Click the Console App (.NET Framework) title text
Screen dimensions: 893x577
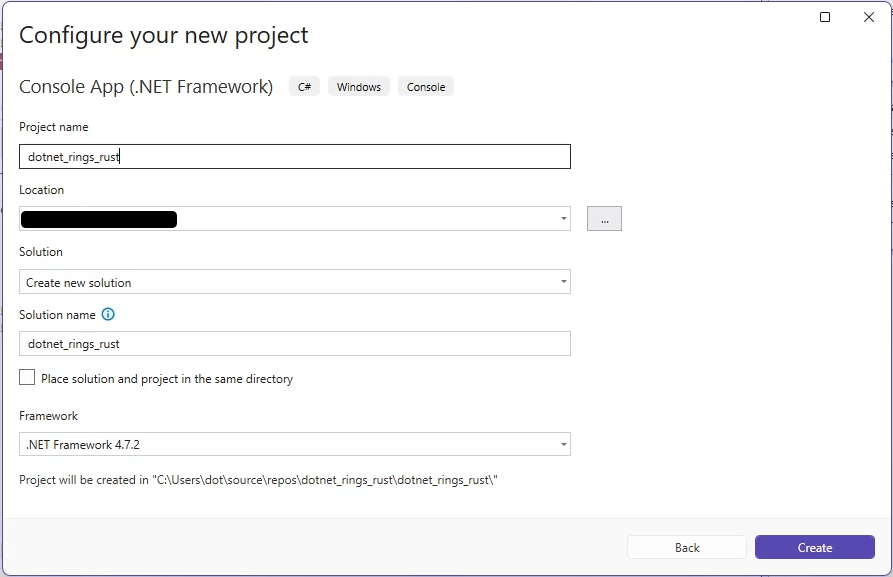[x=146, y=87]
